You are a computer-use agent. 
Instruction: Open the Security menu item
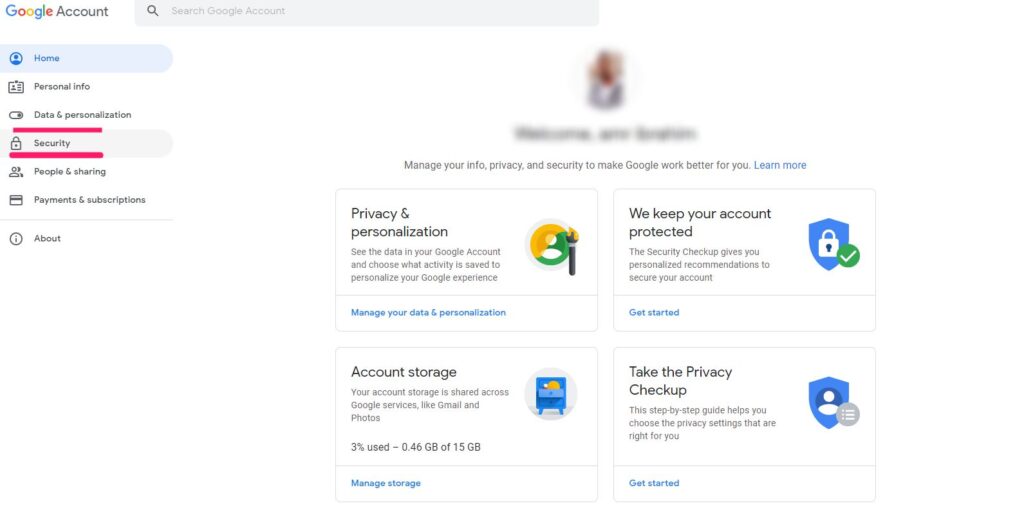[x=52, y=143]
